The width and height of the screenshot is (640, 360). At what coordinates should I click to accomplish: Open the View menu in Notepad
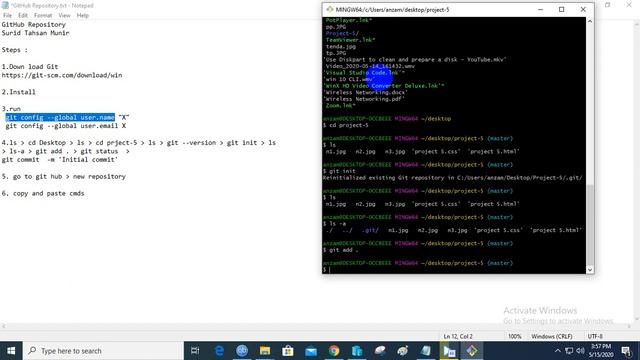coord(64,16)
